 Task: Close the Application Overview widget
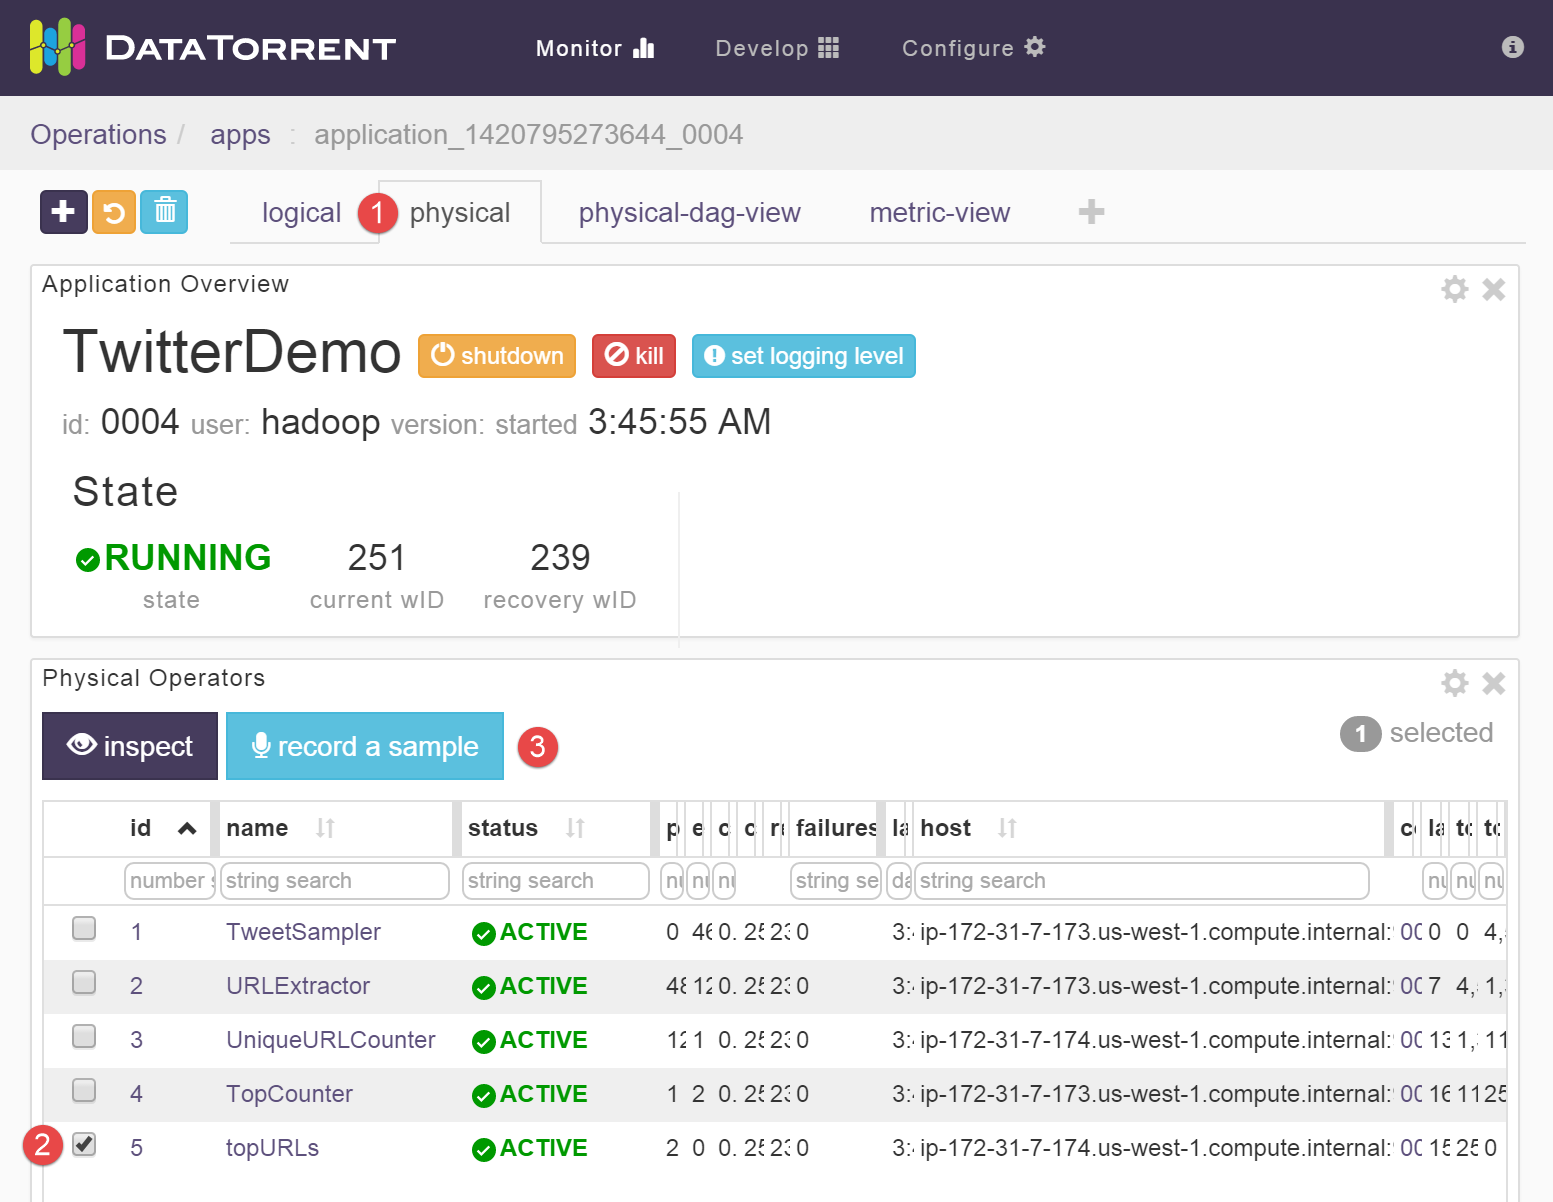(1493, 289)
